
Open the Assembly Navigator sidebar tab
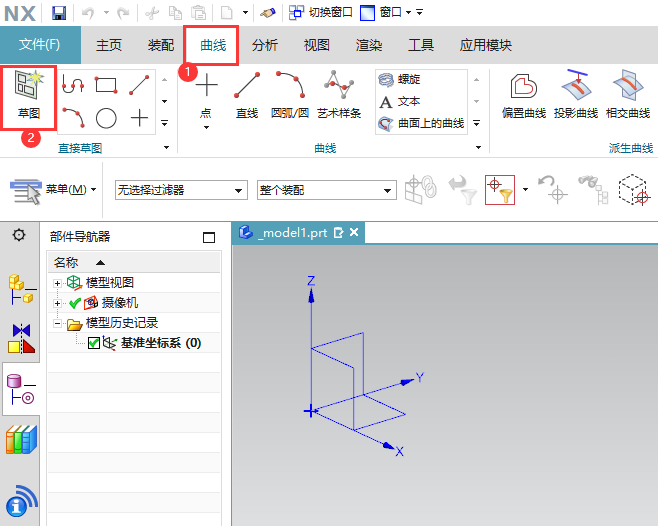[21, 289]
